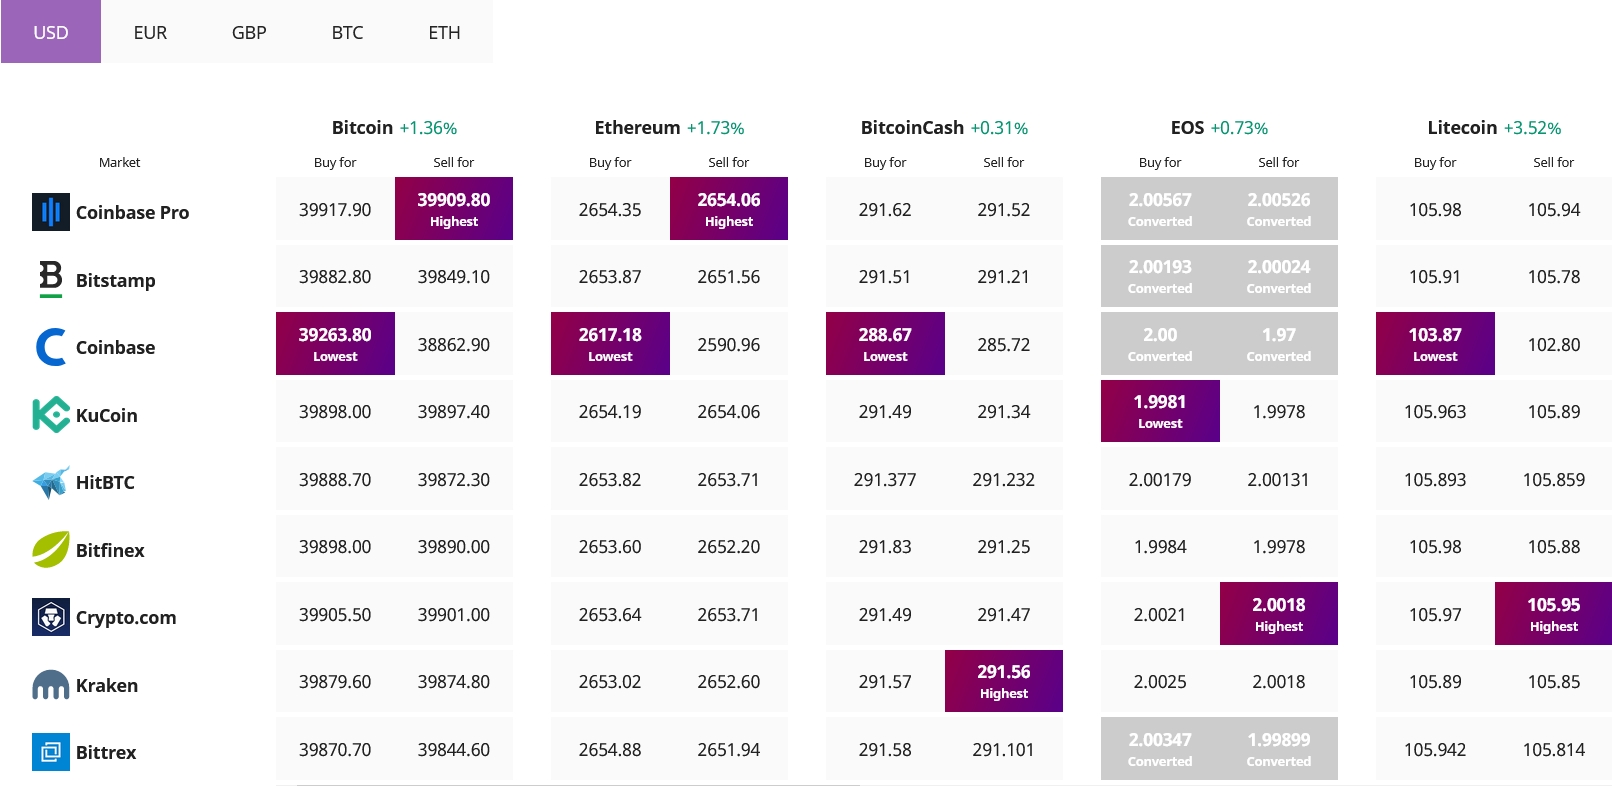Click Coinbase Pro Bitcoin buy 39917.90

[335, 210]
